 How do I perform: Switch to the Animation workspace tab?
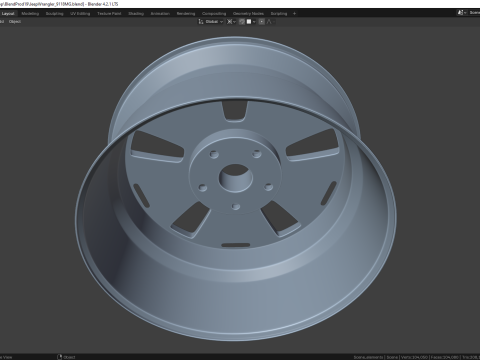coord(160,14)
